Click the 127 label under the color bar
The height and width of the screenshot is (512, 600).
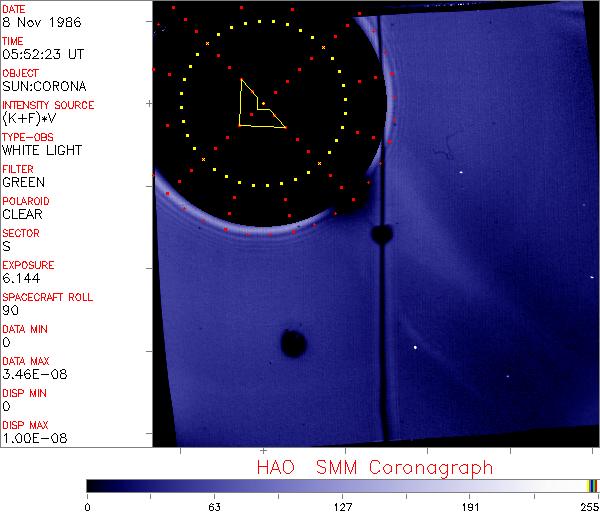[x=342, y=506]
